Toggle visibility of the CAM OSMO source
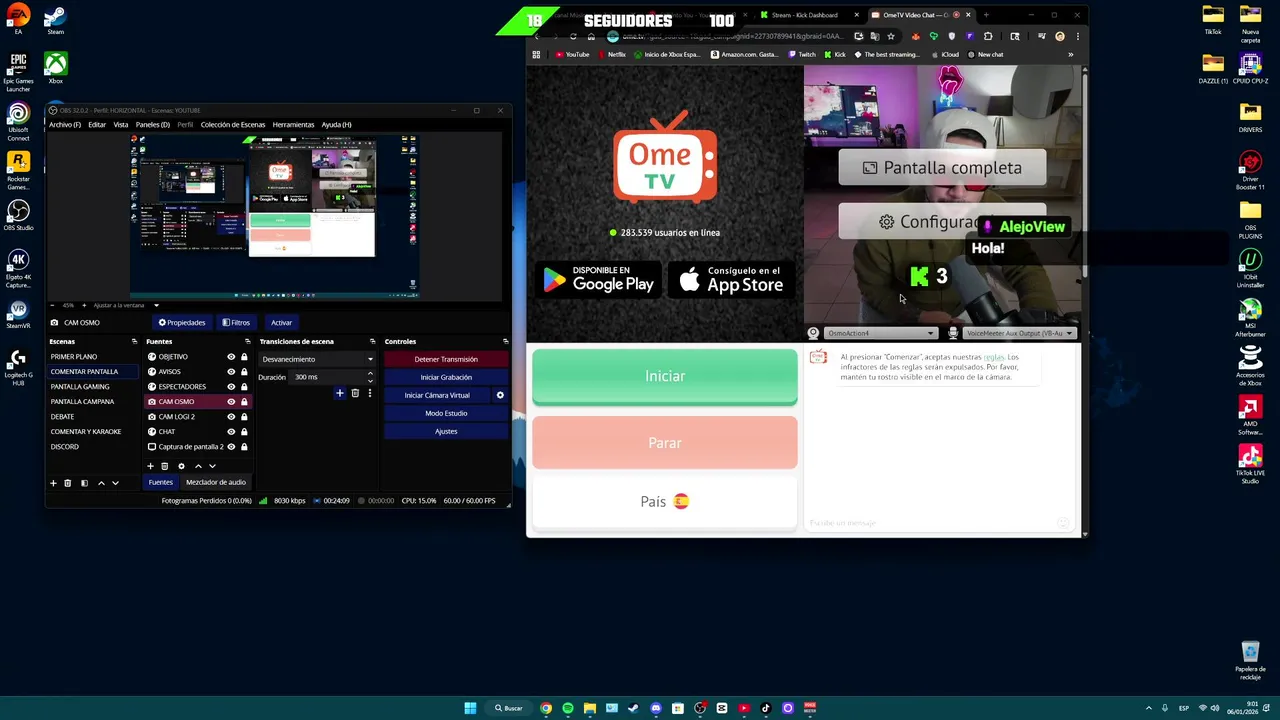Screen dimensions: 1280x720 pyautogui.click(x=231, y=402)
